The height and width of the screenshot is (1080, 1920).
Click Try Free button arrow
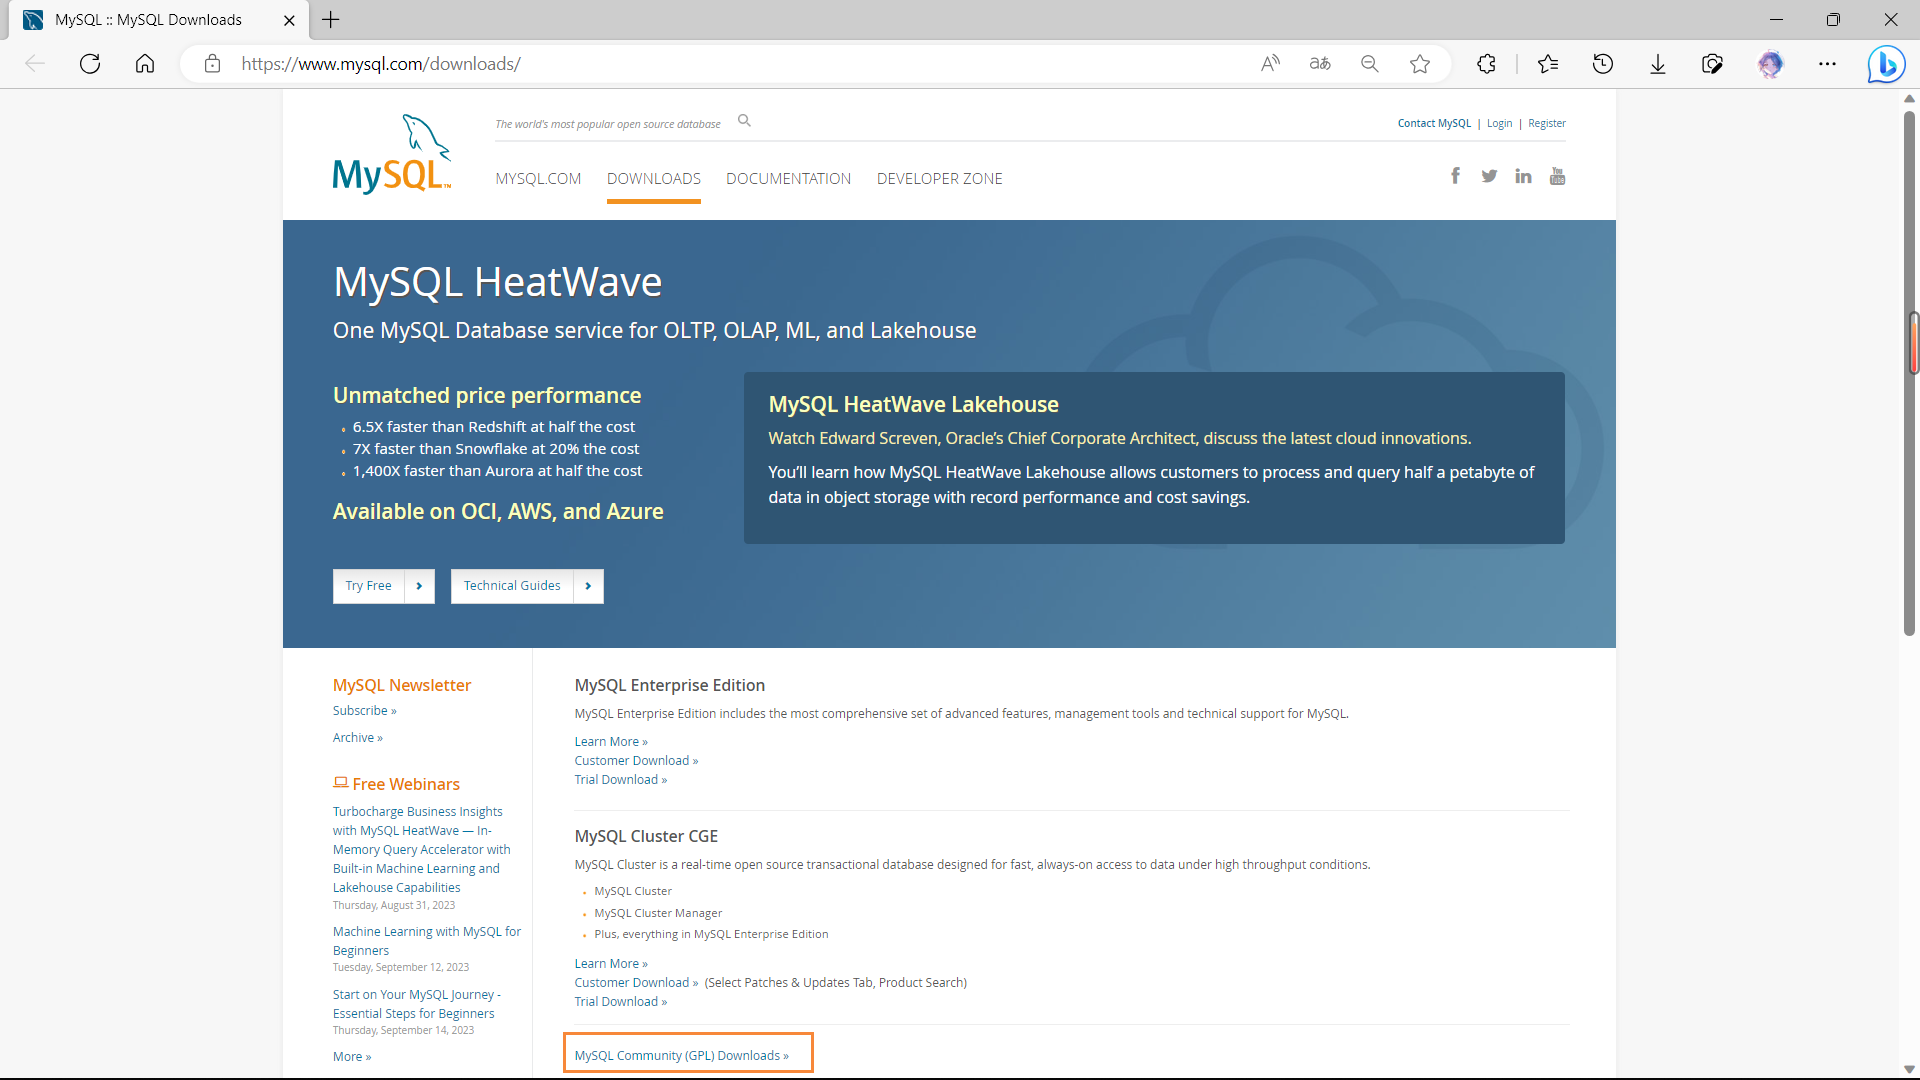click(419, 586)
